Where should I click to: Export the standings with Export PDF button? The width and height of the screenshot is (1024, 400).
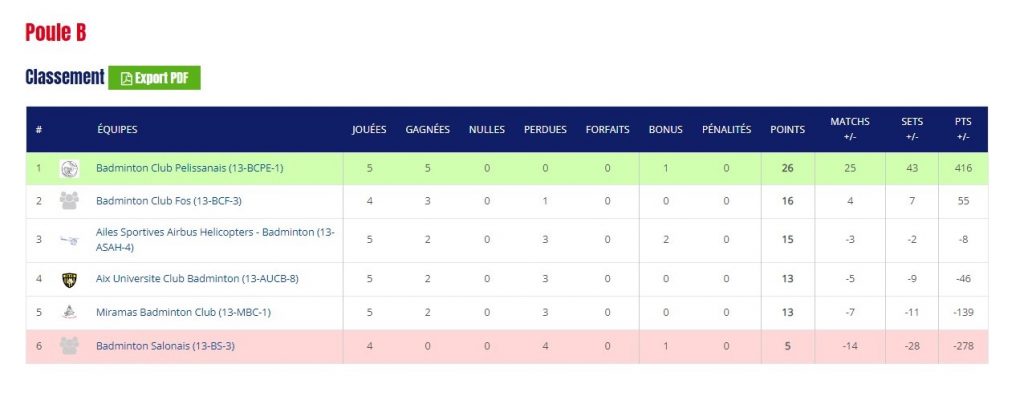click(x=154, y=78)
